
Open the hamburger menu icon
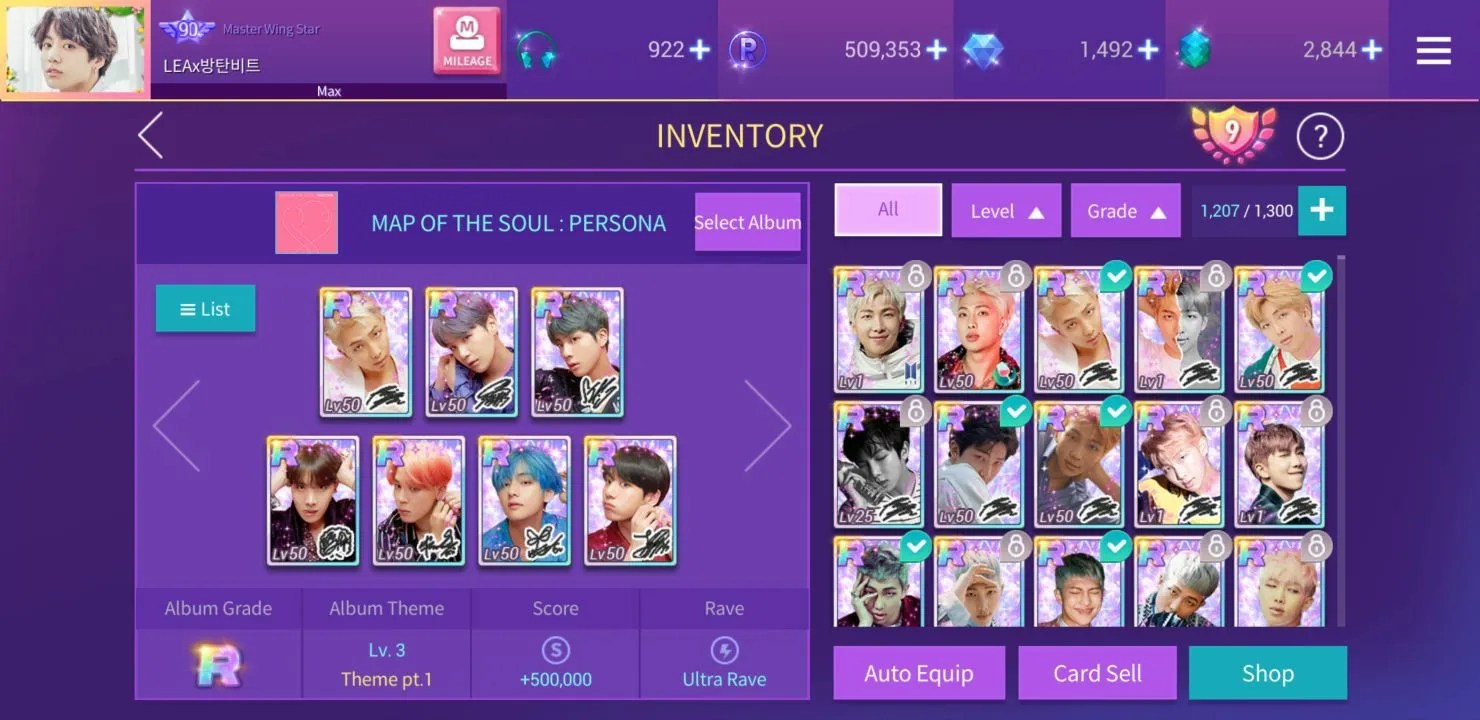click(1433, 50)
